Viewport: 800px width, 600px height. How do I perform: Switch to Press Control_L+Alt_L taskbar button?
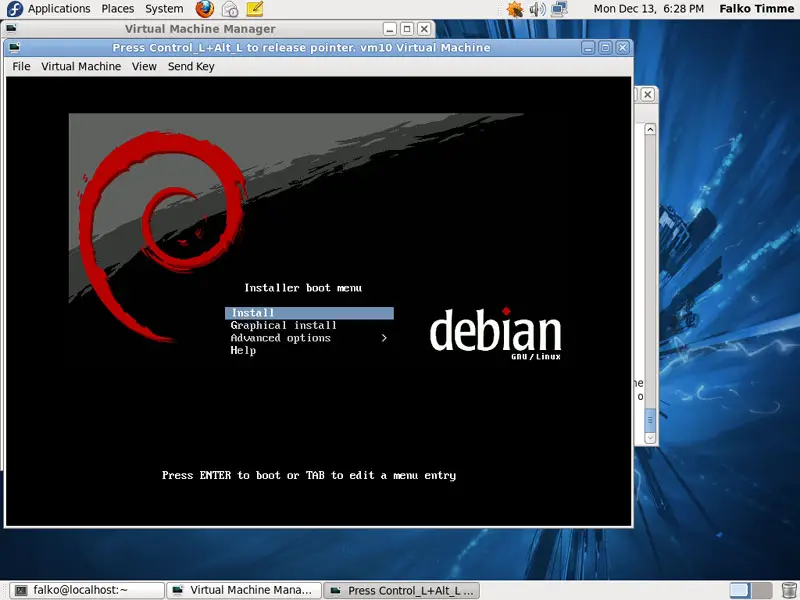pyautogui.click(x=402, y=590)
